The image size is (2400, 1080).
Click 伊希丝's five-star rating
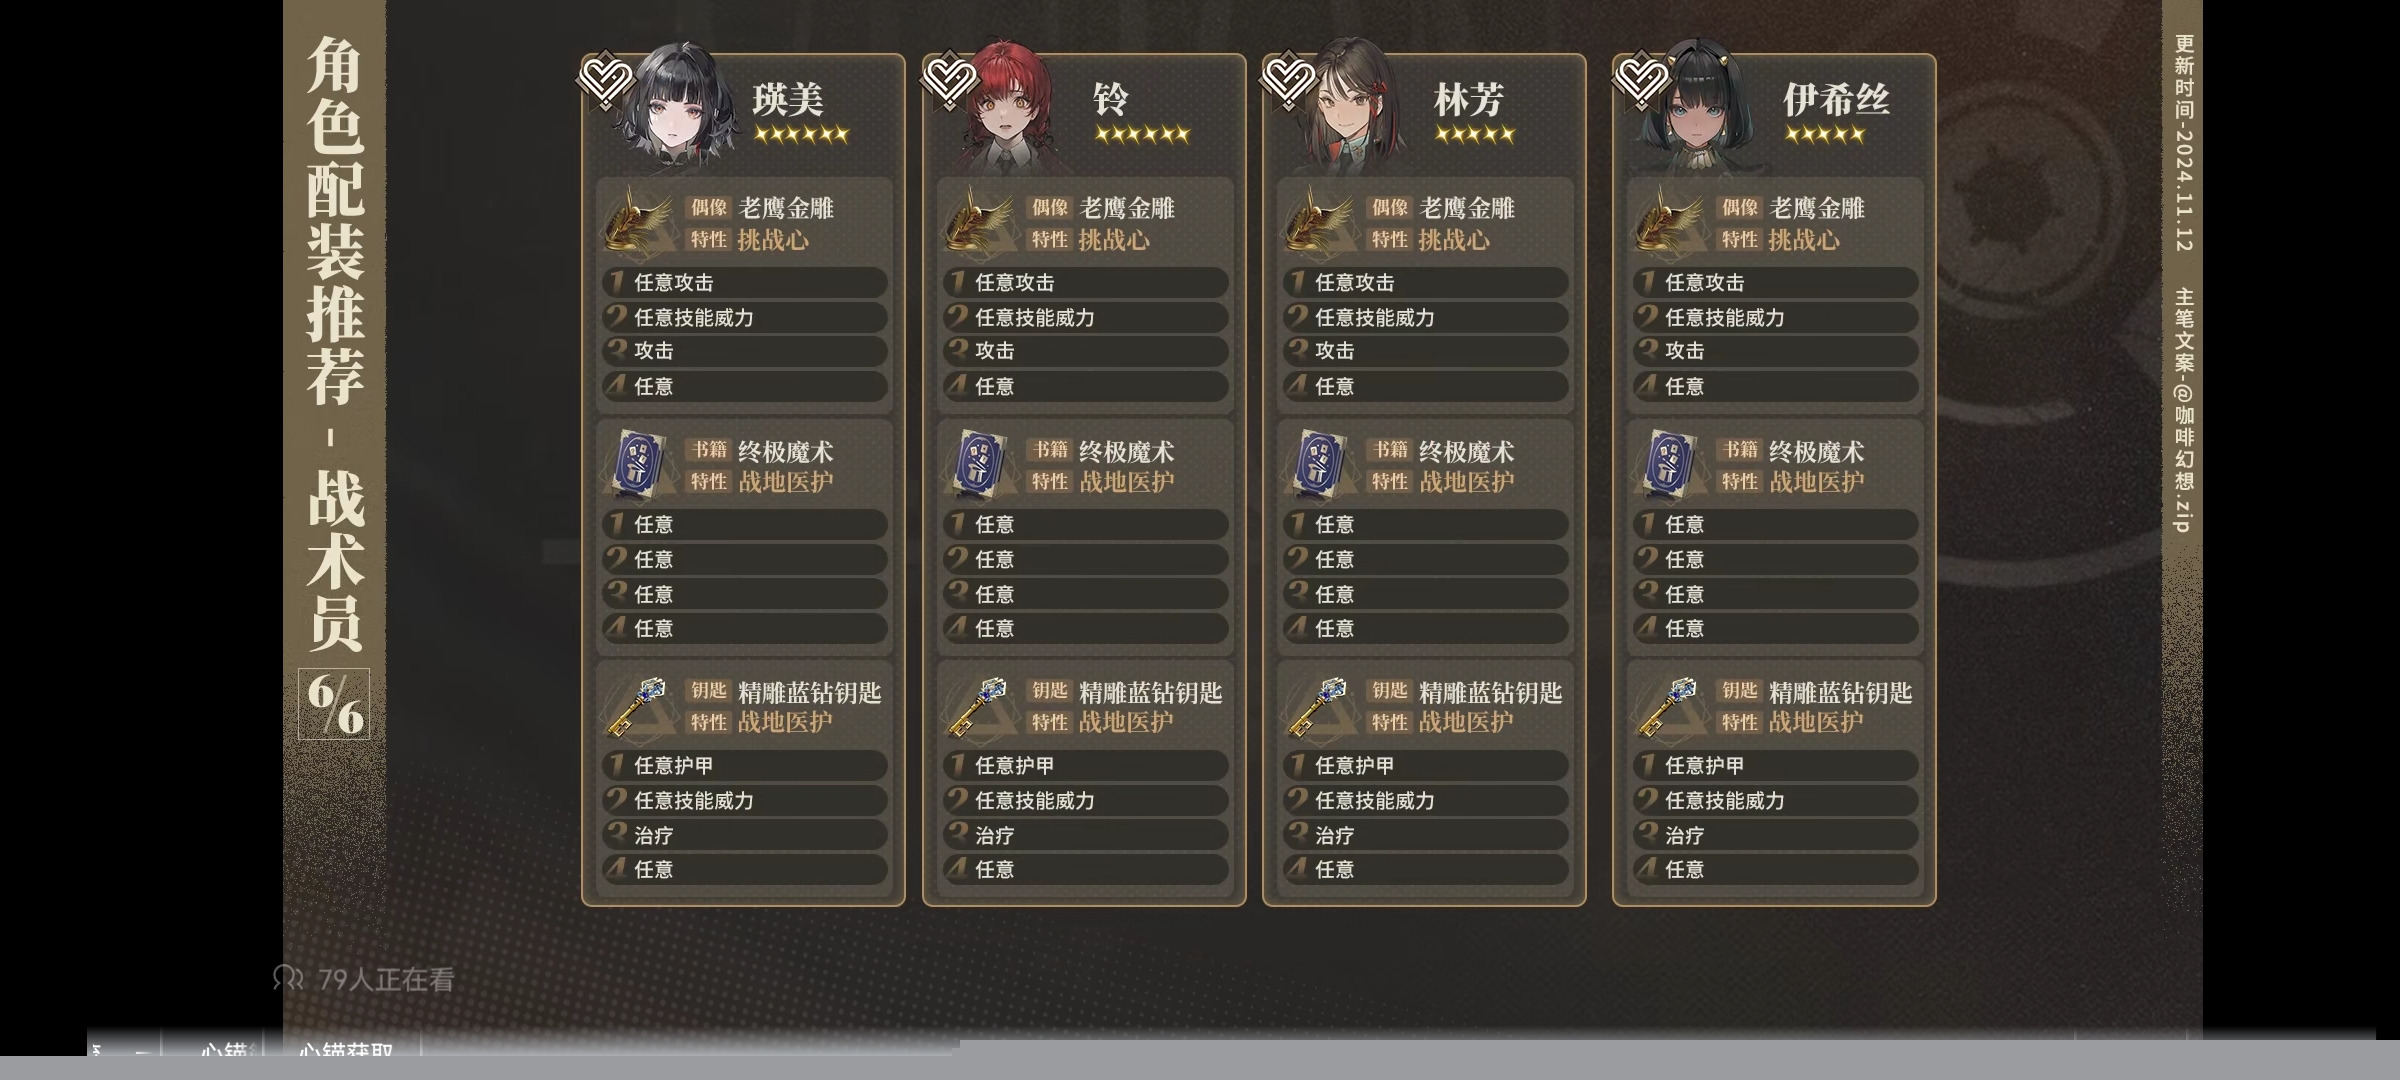1825,134
